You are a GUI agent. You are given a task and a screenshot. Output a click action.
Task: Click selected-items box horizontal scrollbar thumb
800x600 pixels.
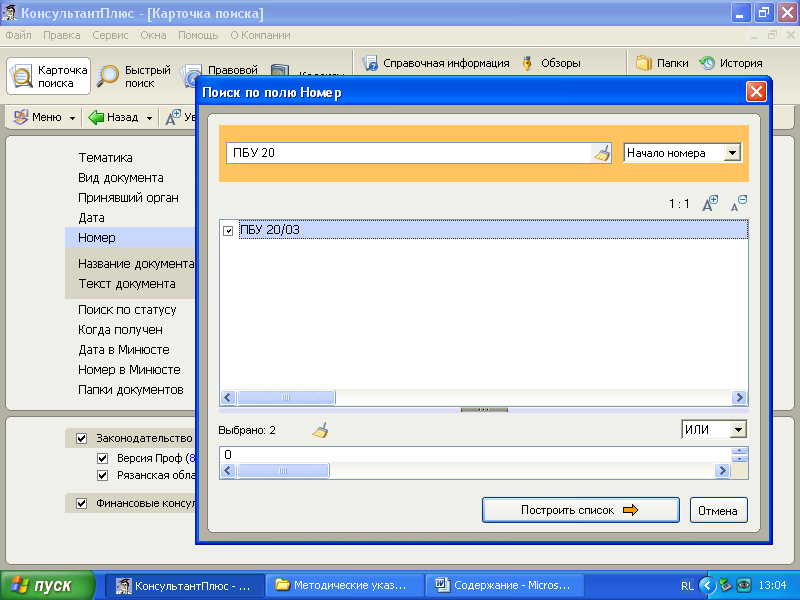coord(283,470)
